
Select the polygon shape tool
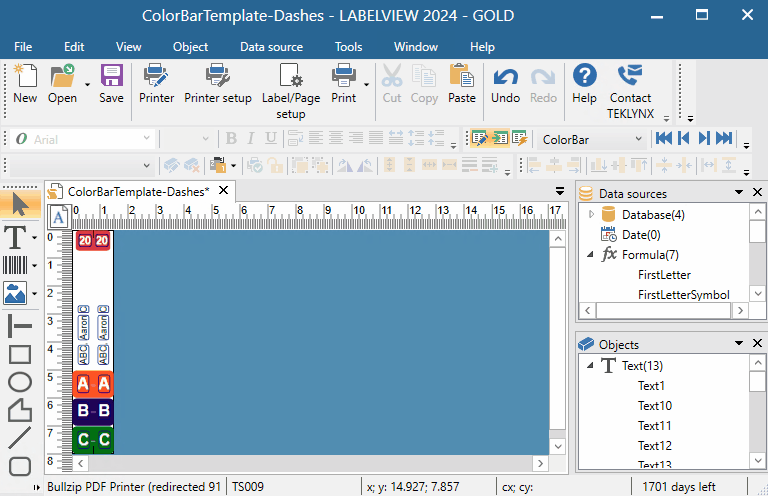tap(20, 410)
